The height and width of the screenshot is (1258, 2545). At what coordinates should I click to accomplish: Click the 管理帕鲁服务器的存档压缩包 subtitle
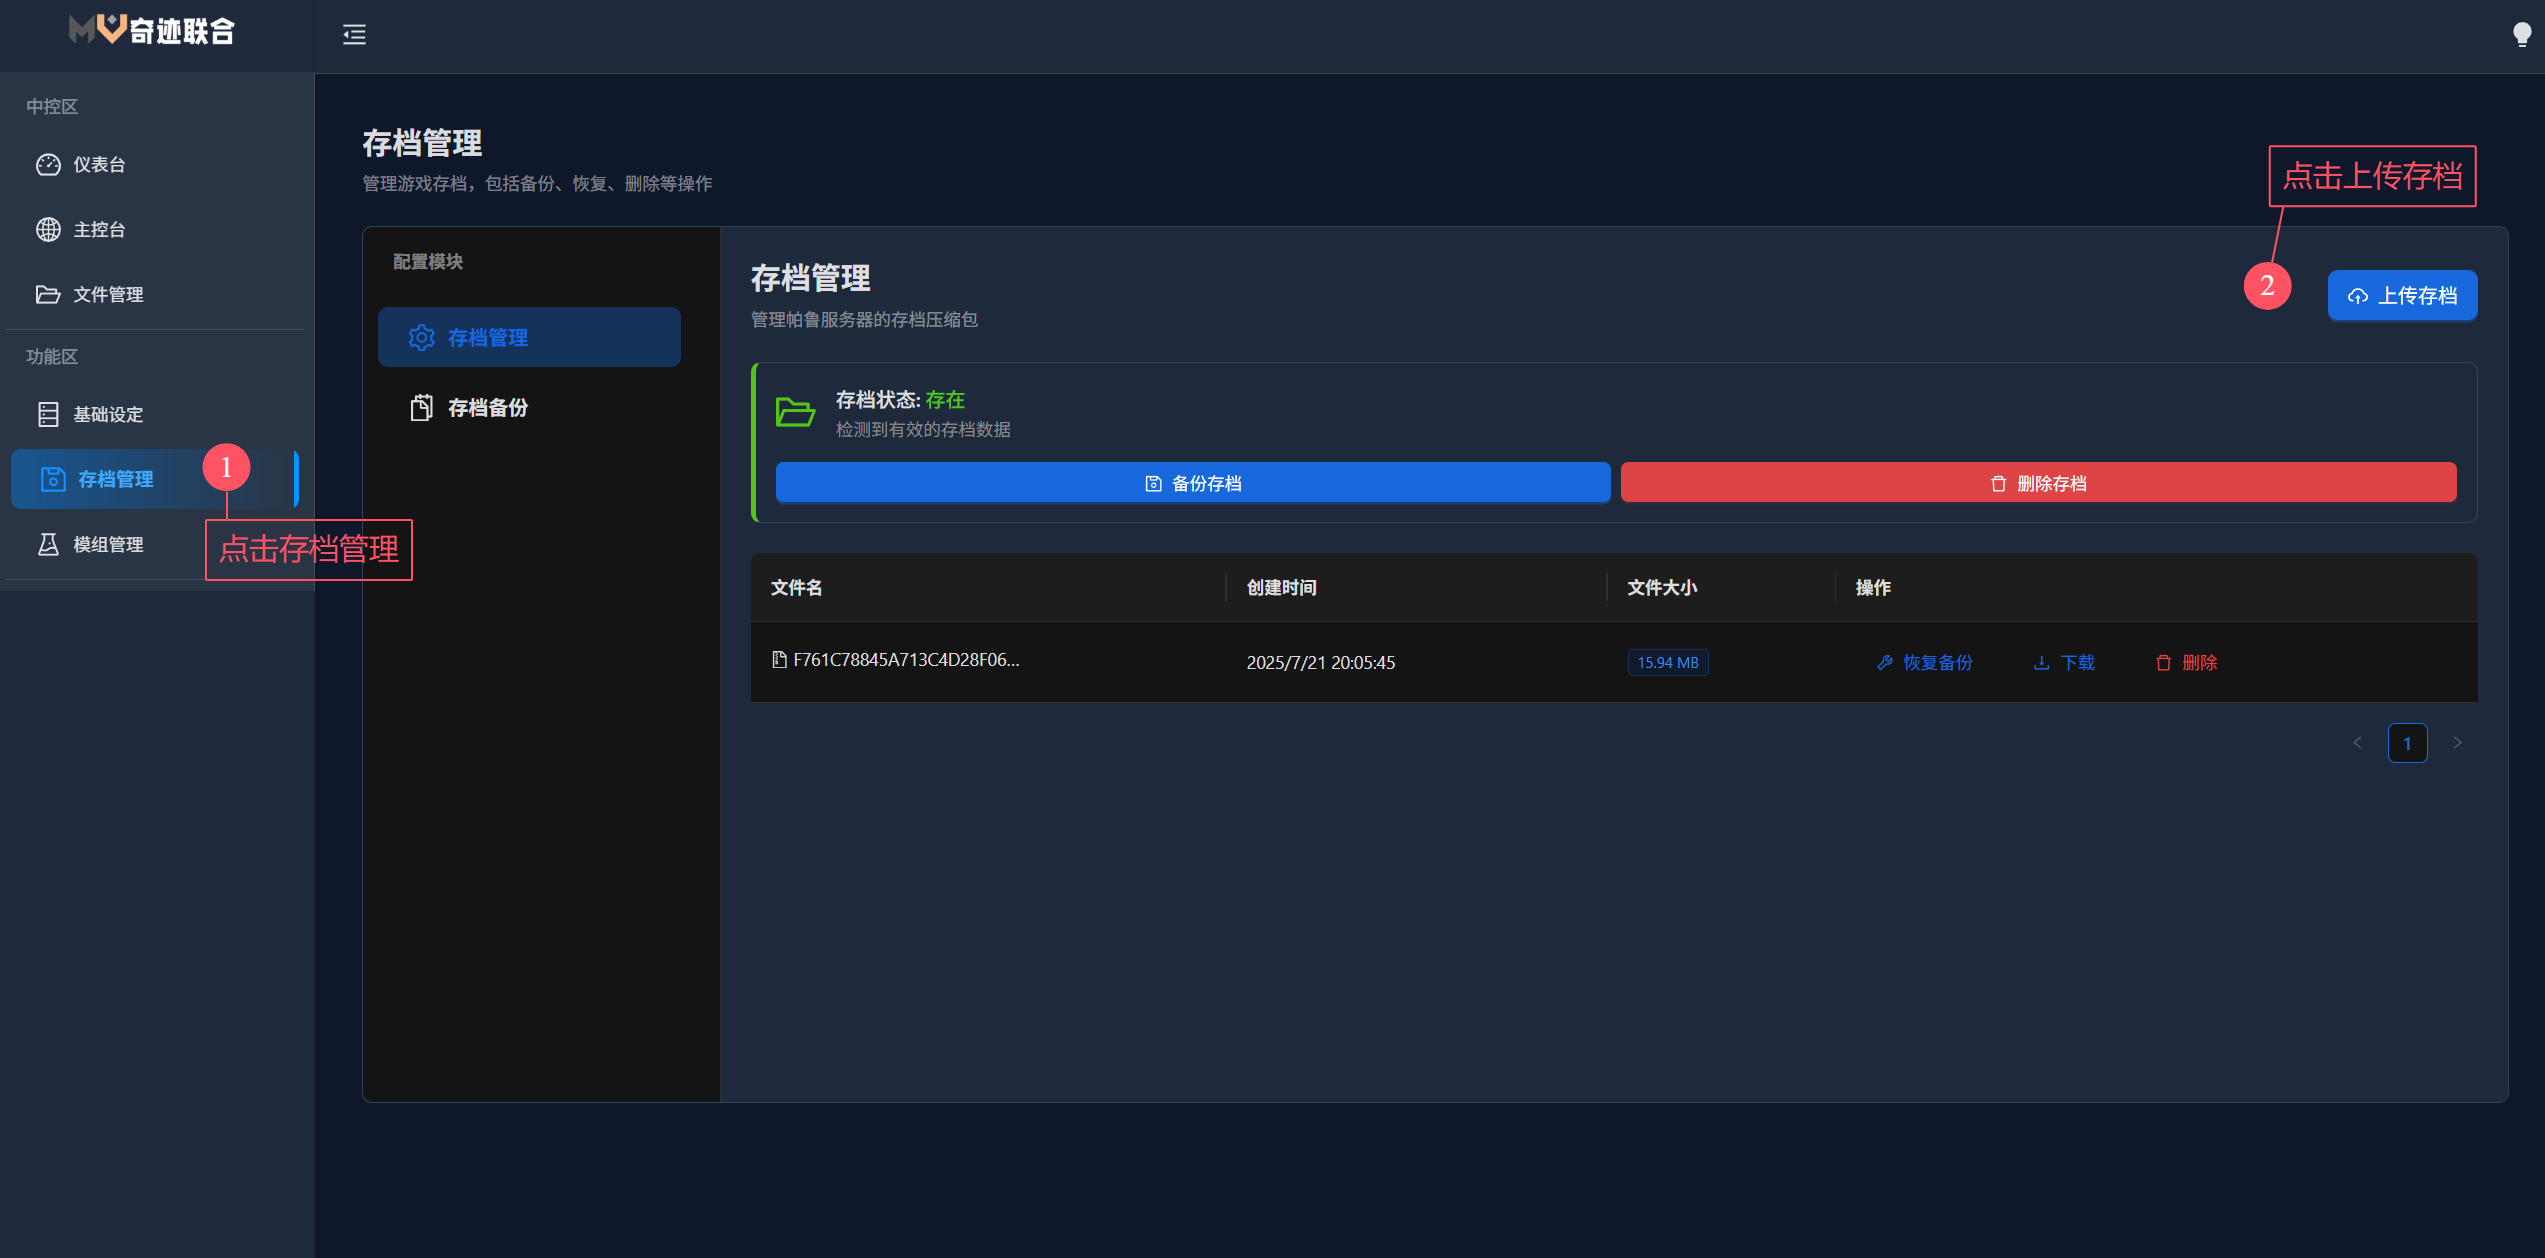pos(864,320)
